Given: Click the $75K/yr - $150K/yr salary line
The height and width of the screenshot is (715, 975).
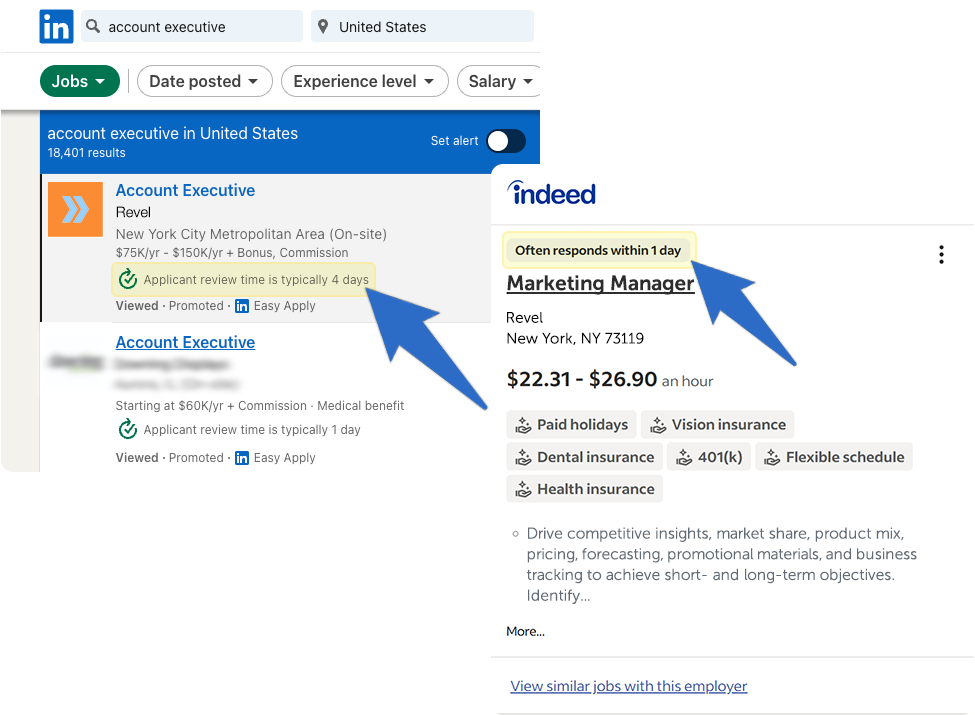Looking at the screenshot, I should (x=232, y=253).
